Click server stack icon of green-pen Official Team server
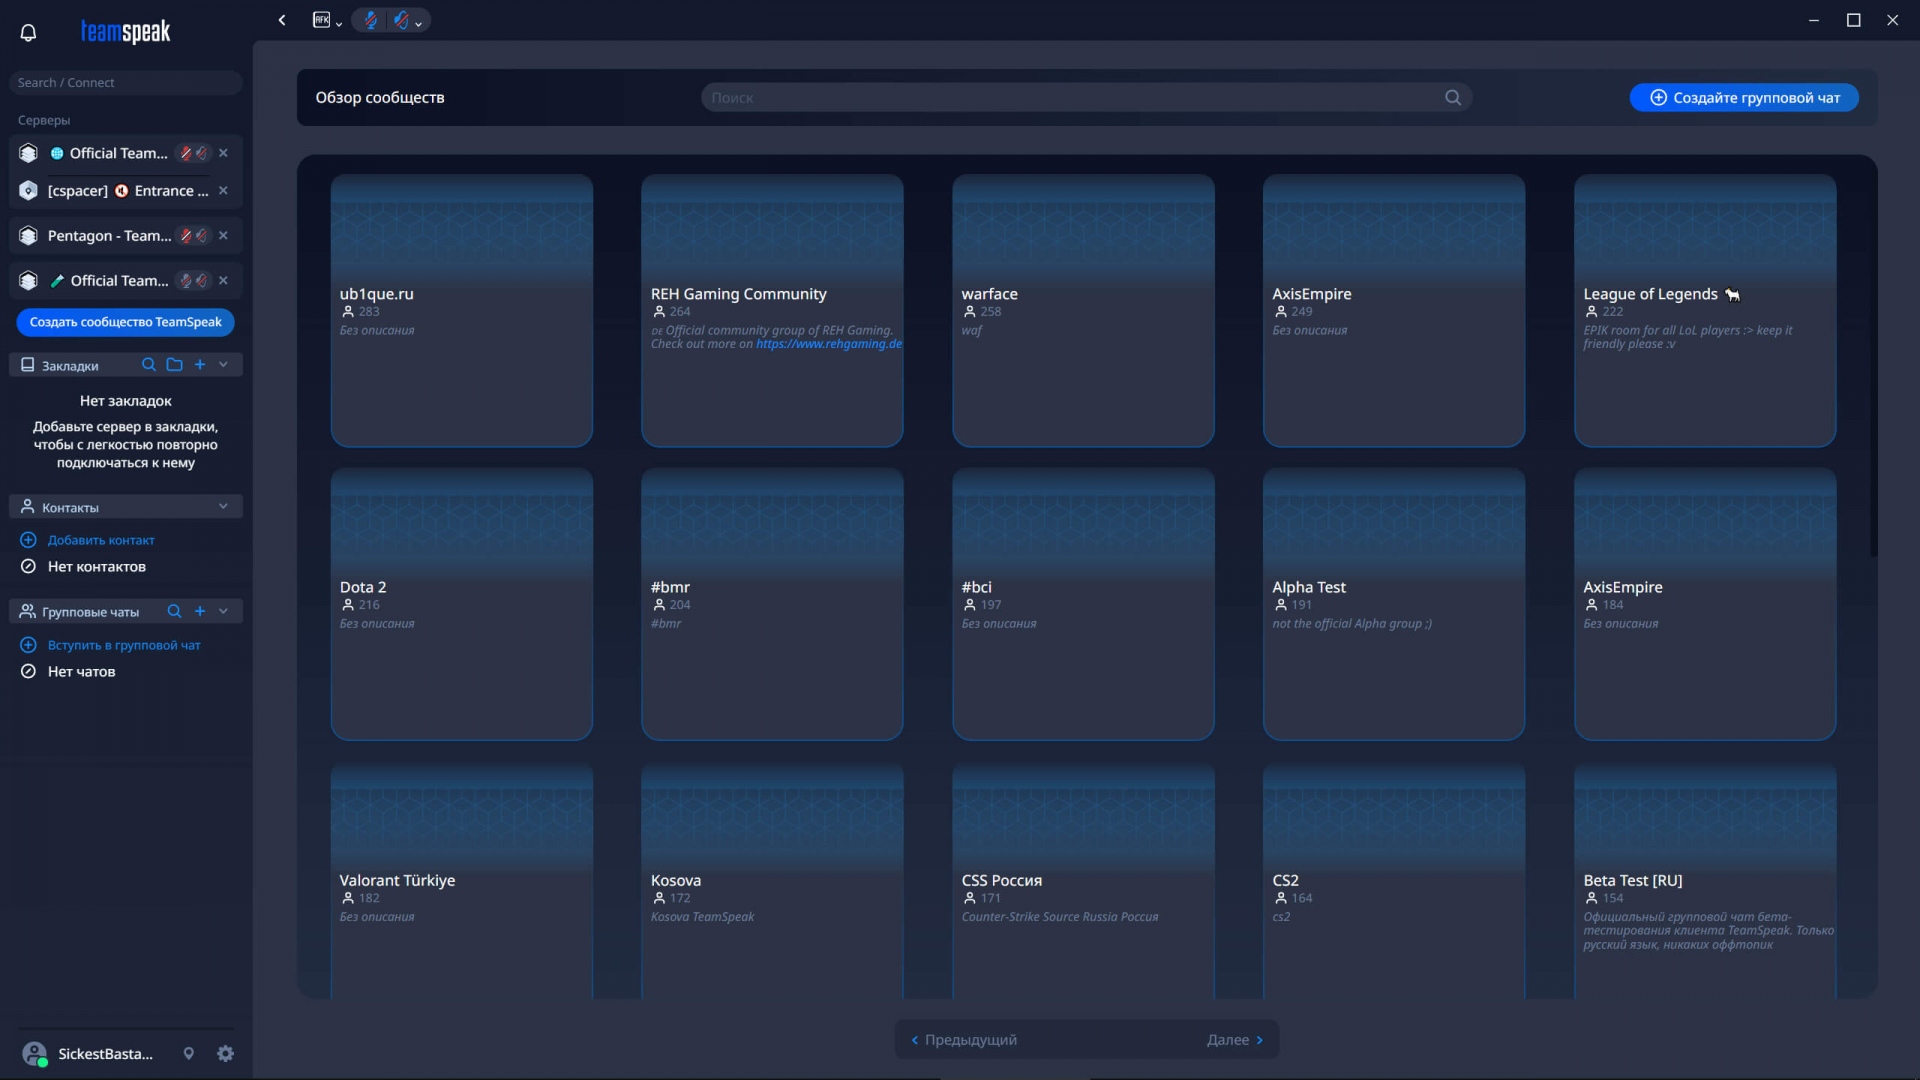The width and height of the screenshot is (1920, 1080). (28, 280)
